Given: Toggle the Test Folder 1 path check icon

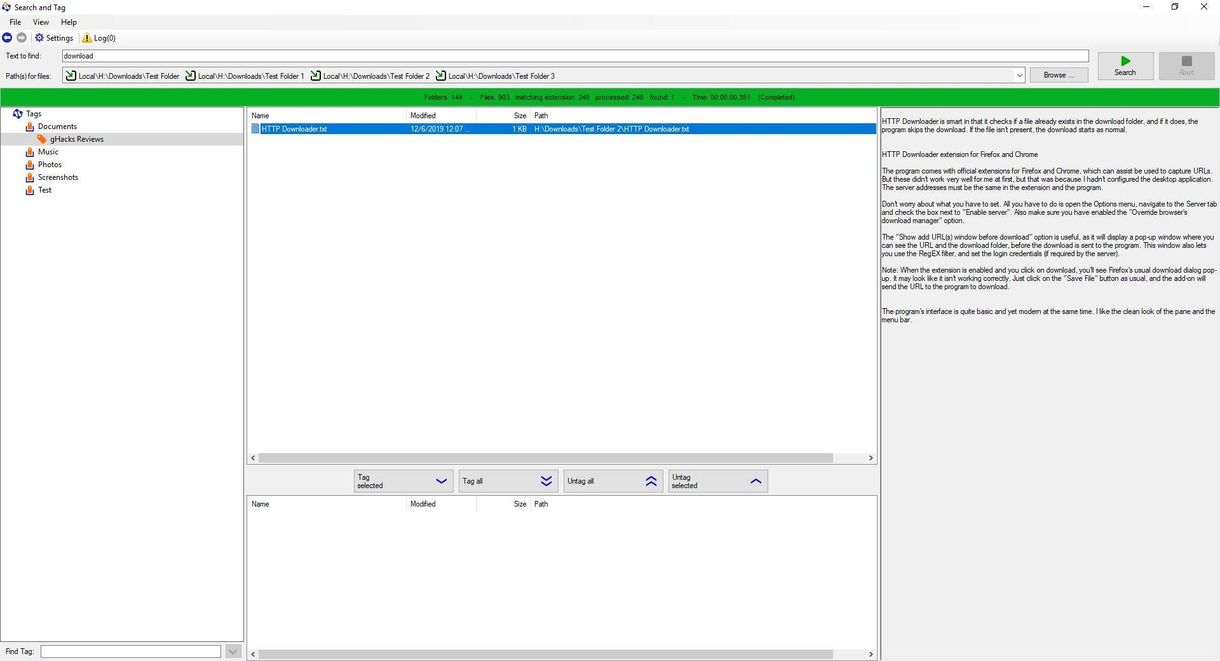Looking at the screenshot, I should click(x=190, y=76).
